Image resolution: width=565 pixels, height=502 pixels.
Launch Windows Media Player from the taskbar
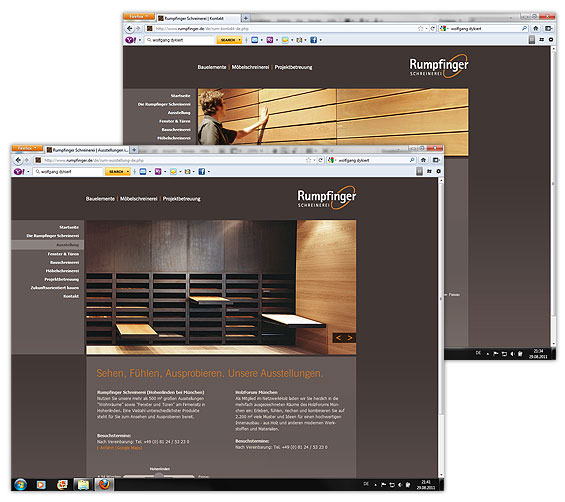click(x=41, y=485)
